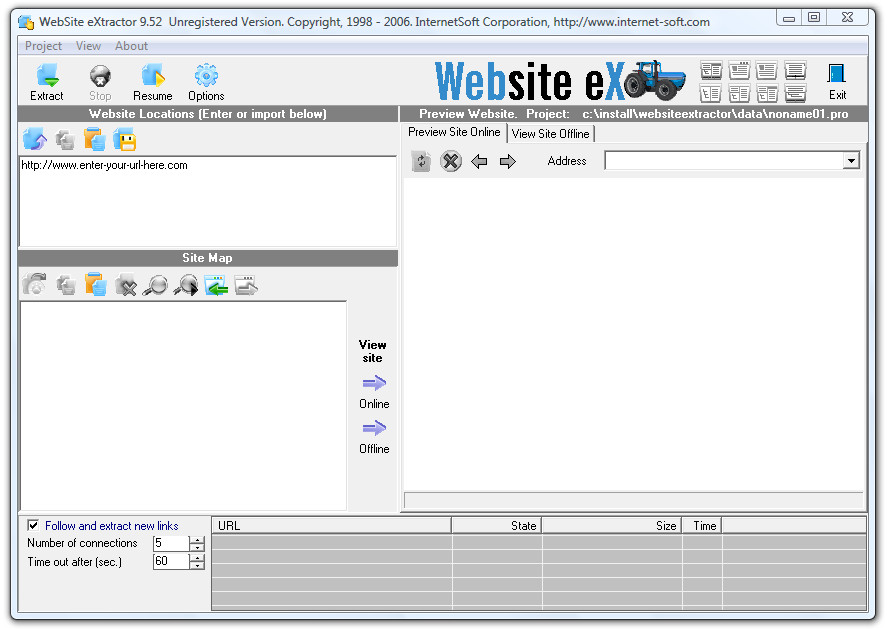Select the bottom-left window layout icon
The width and height of the screenshot is (887, 629).
[x=711, y=93]
